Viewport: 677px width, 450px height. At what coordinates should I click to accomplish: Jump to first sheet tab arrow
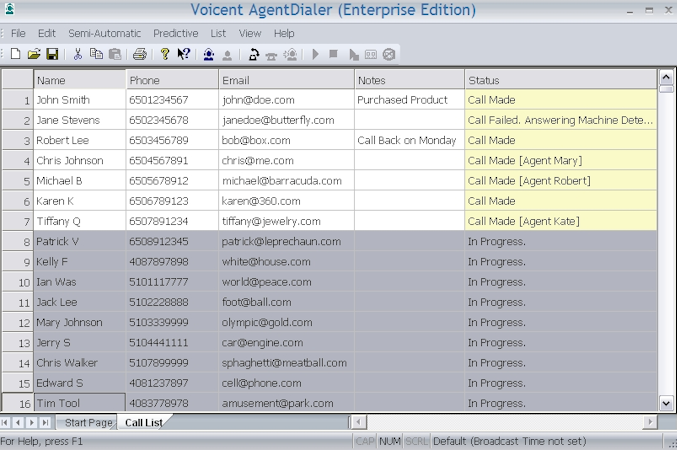click(5, 422)
